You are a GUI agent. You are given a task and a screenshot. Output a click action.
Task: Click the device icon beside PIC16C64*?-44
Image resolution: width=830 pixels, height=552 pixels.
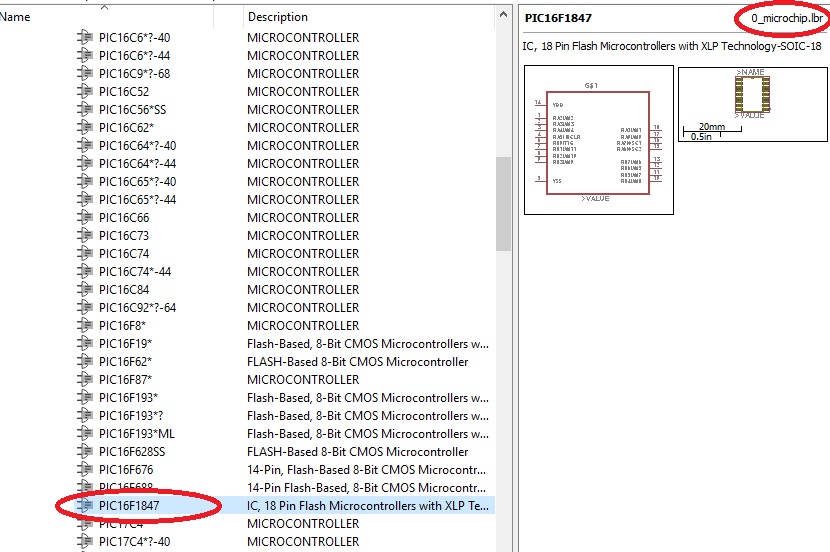click(85, 164)
